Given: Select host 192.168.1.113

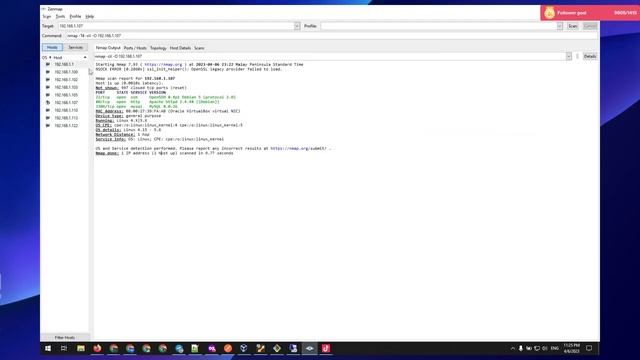Looking at the screenshot, I should click(66, 118).
